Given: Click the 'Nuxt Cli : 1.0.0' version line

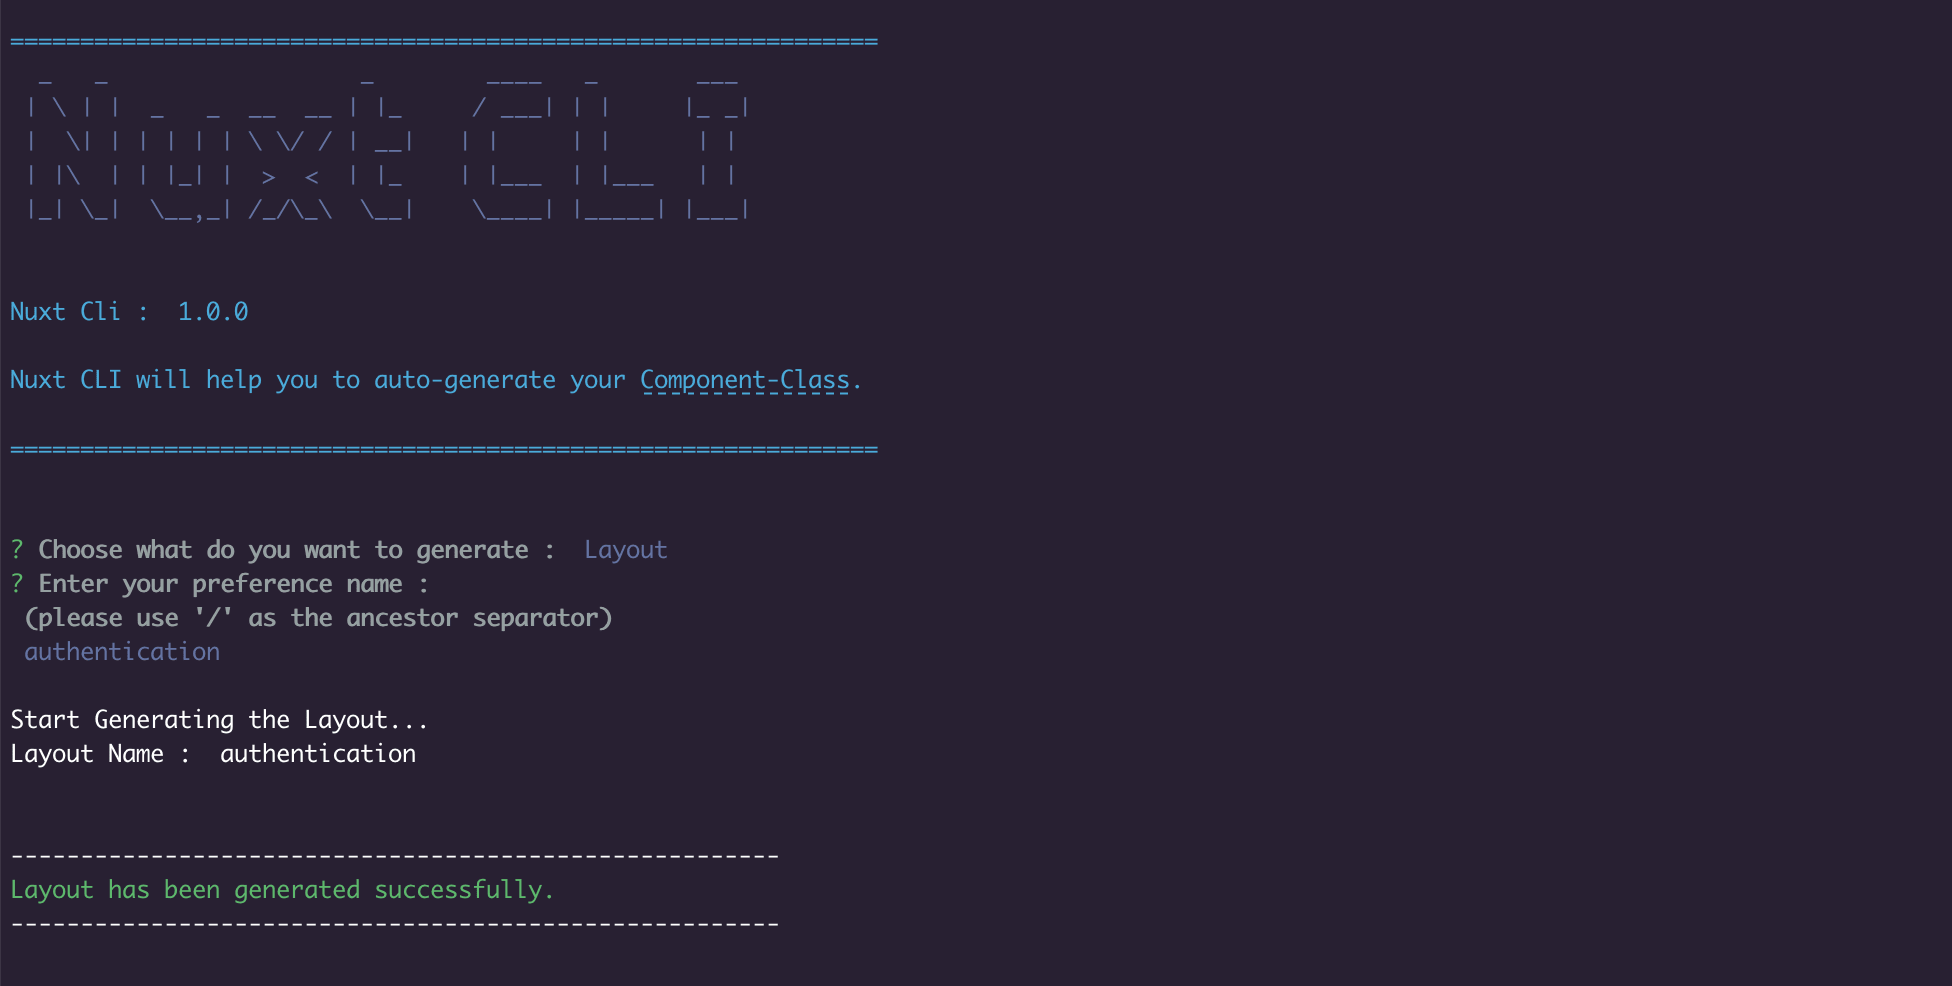Looking at the screenshot, I should (x=129, y=312).
